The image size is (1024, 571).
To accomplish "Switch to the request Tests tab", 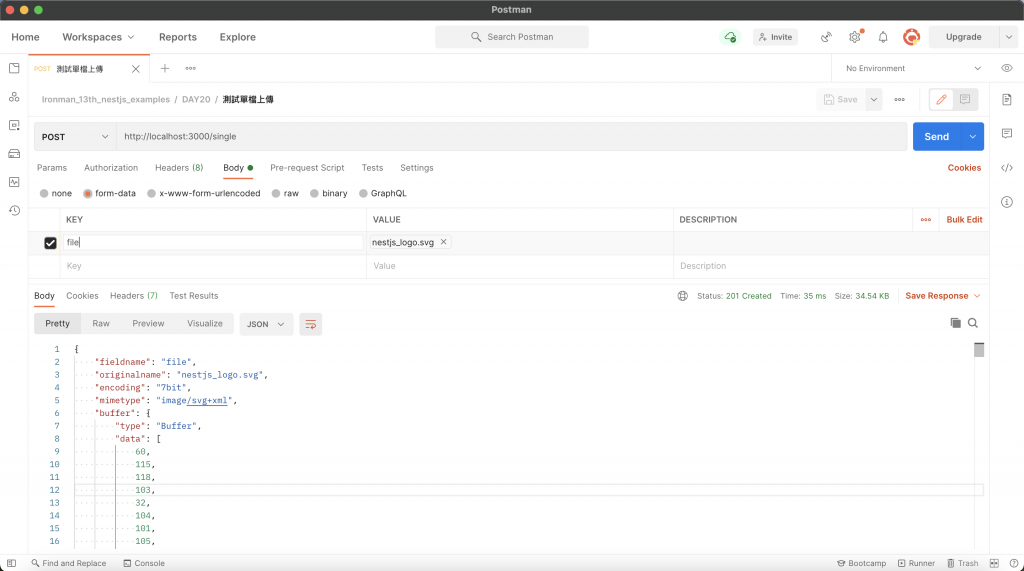I will [x=372, y=168].
